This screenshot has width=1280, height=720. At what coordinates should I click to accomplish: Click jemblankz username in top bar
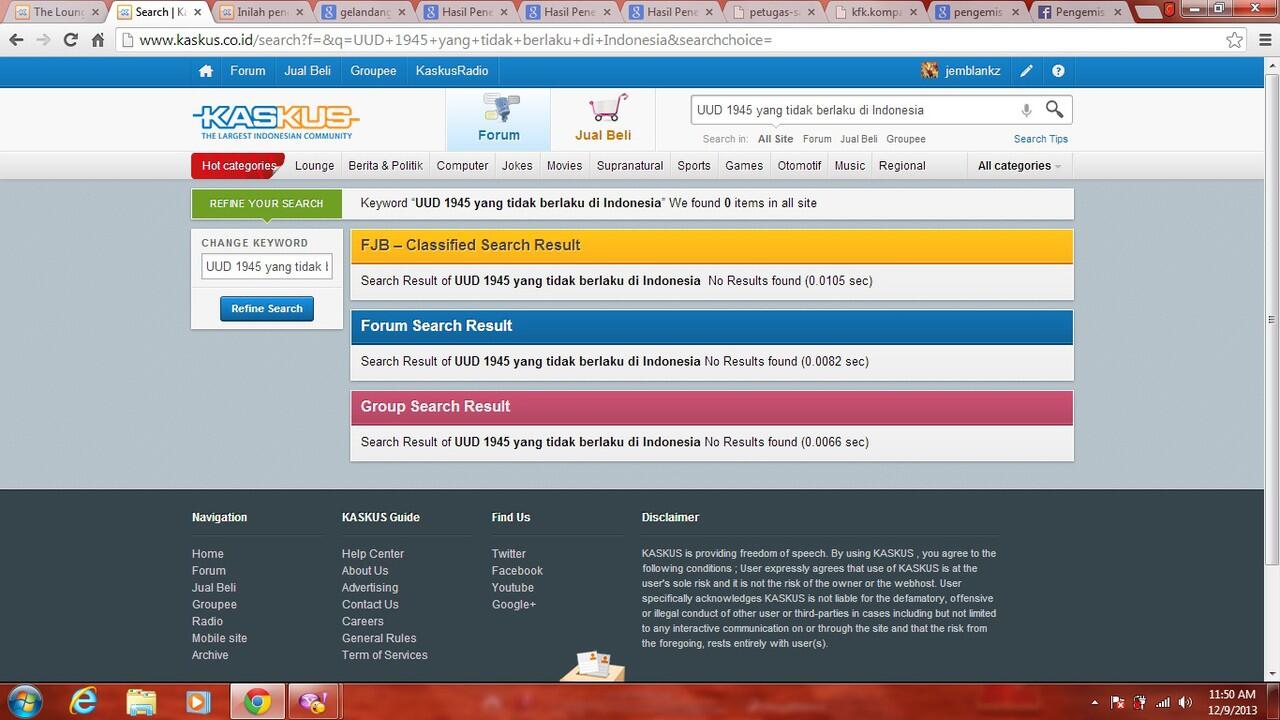(x=973, y=71)
